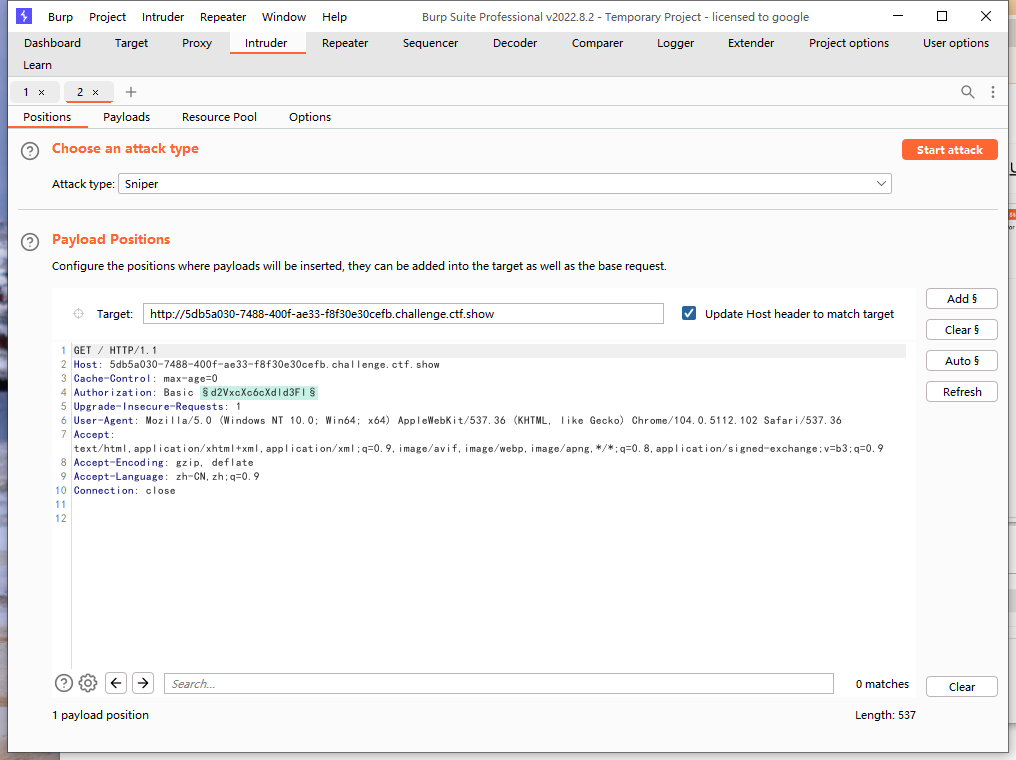Open the User options tab
Viewport: 1016px width, 760px height.
click(x=956, y=43)
